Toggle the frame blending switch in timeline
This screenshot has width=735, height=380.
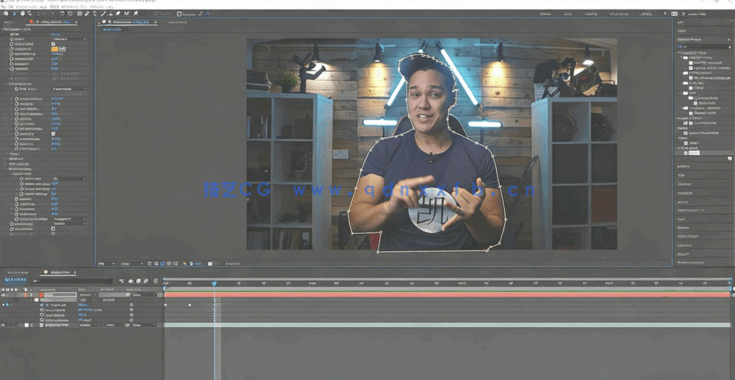tap(138, 281)
